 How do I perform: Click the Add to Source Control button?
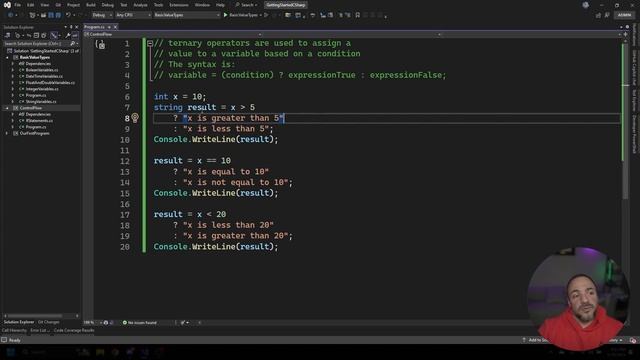coord(536,340)
